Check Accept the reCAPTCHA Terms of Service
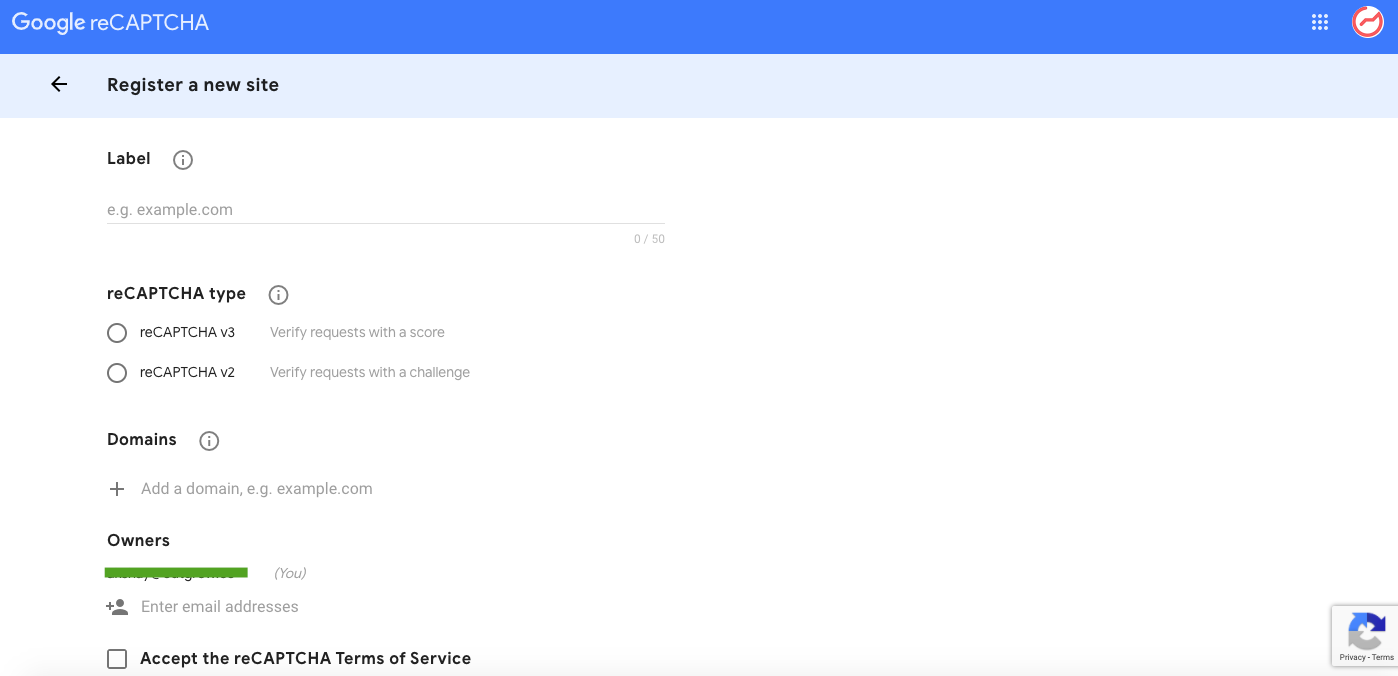 click(x=117, y=659)
